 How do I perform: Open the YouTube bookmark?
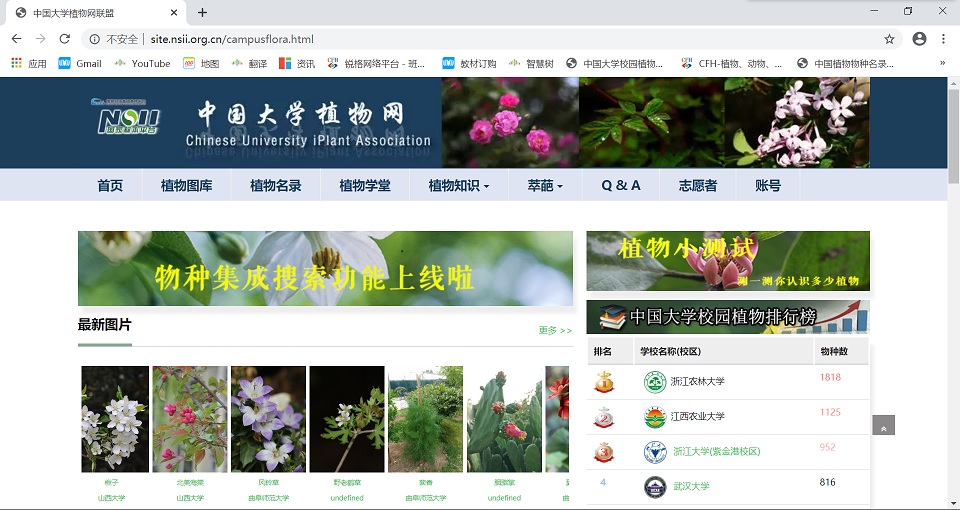click(141, 63)
